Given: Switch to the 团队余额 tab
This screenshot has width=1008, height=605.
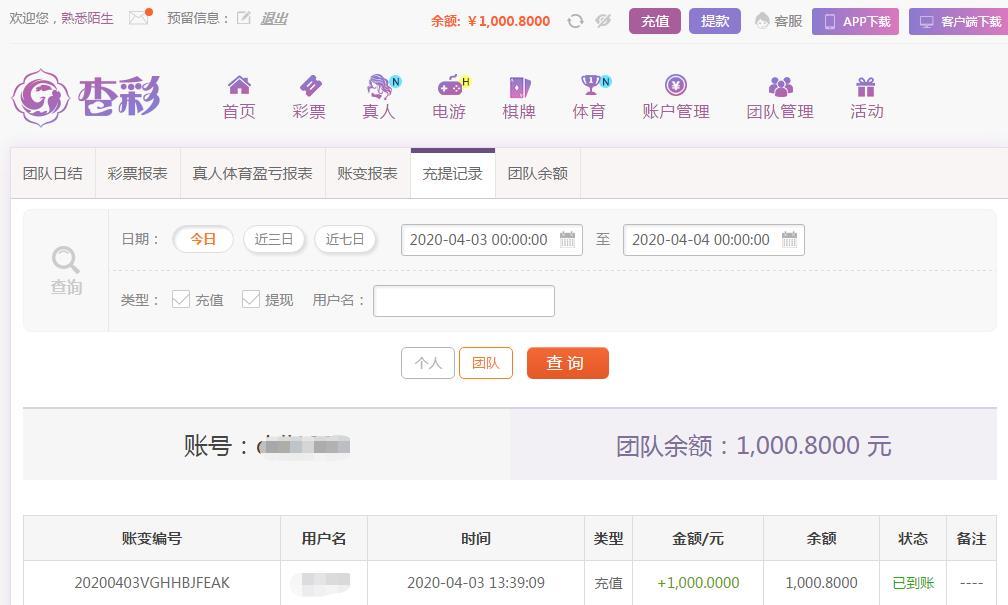Looking at the screenshot, I should 537,174.
